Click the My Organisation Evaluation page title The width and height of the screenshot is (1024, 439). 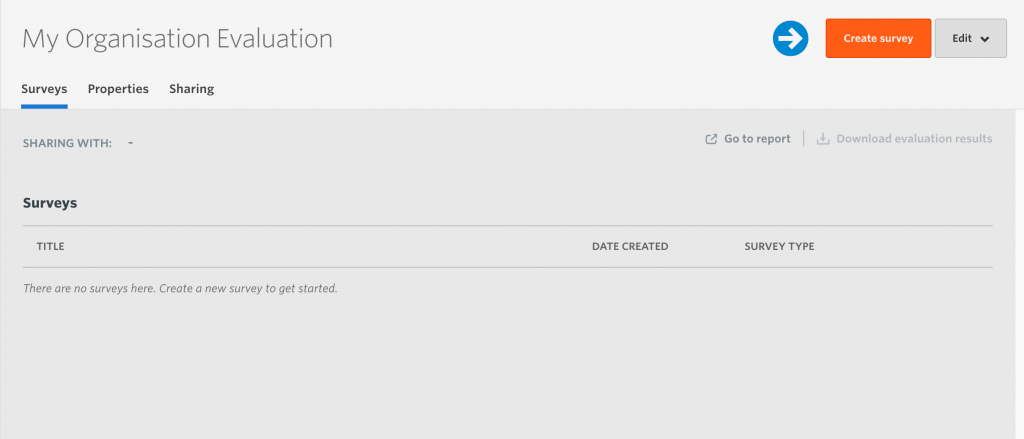(x=177, y=39)
